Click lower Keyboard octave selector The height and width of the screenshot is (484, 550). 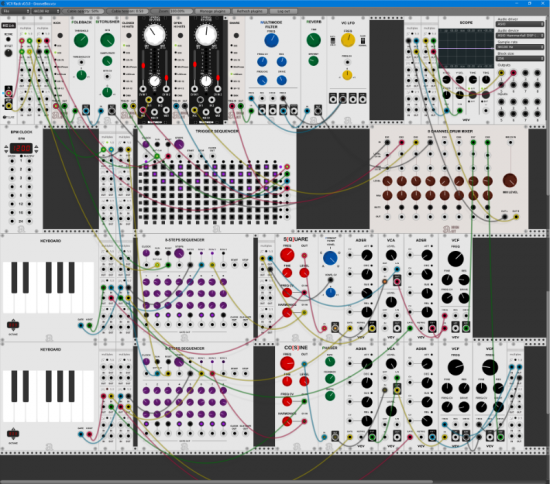tap(13, 434)
